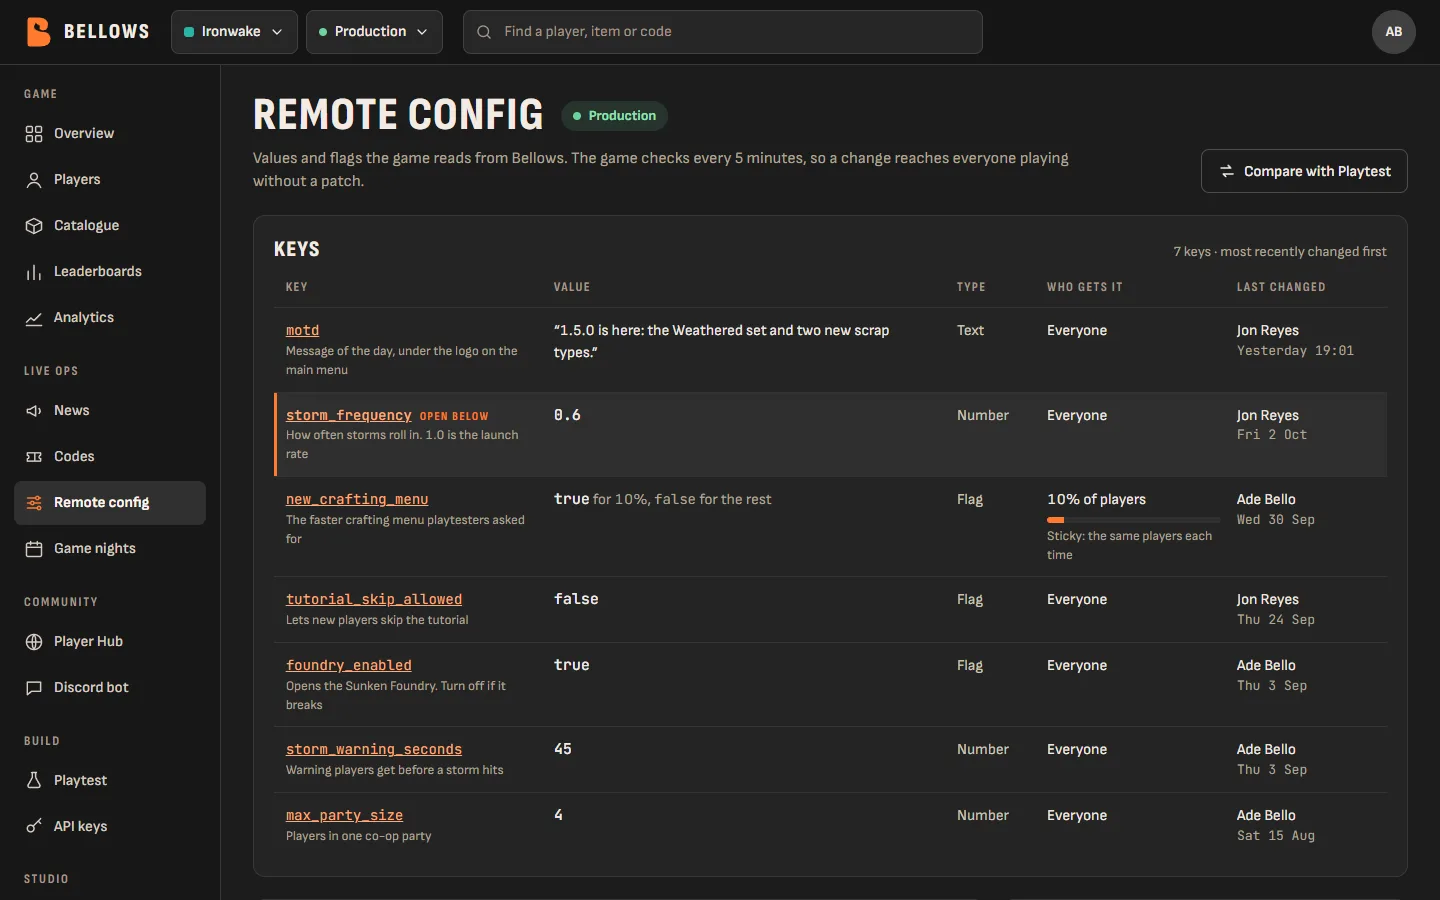Click the 10% of players rollout bar
Viewport: 1440px width, 900px height.
pyautogui.click(x=1133, y=520)
